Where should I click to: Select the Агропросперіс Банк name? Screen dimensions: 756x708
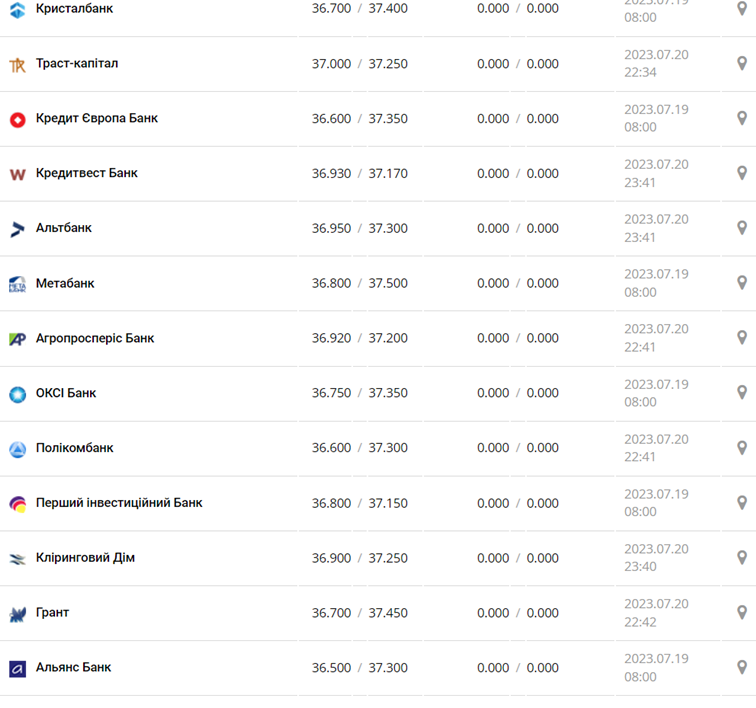(x=95, y=338)
